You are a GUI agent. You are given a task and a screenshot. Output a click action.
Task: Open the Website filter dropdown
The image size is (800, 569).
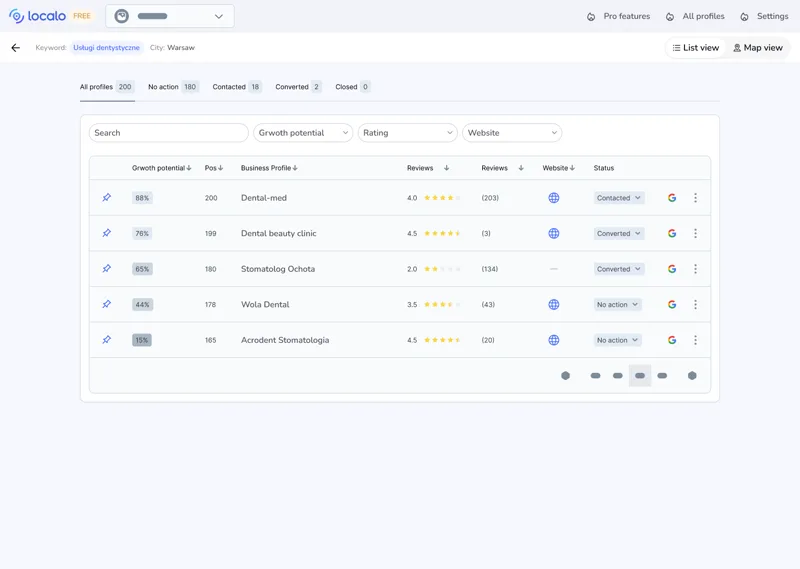coord(512,133)
